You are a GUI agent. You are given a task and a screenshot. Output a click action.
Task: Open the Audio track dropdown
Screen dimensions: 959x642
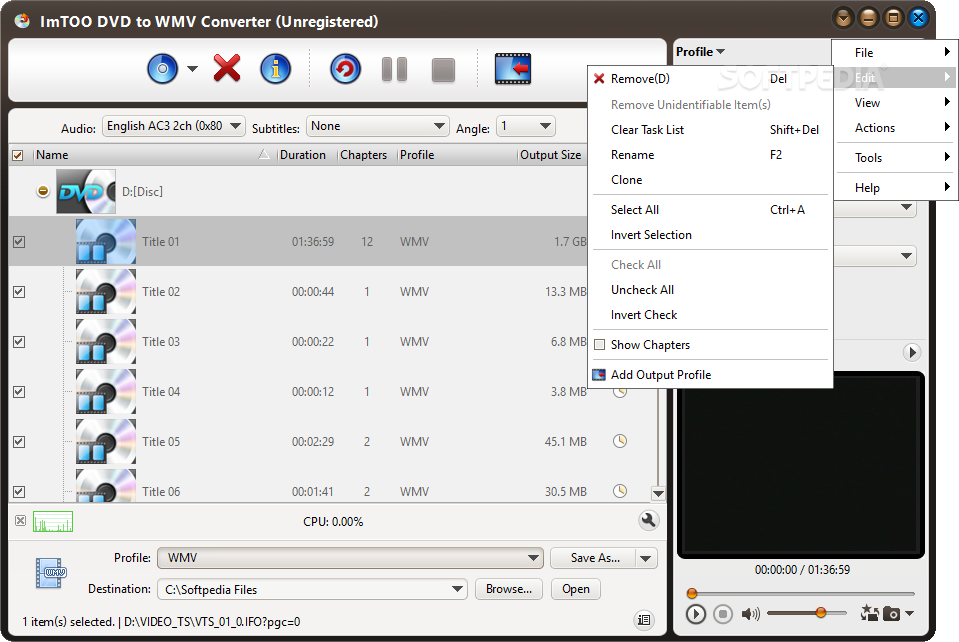click(174, 126)
